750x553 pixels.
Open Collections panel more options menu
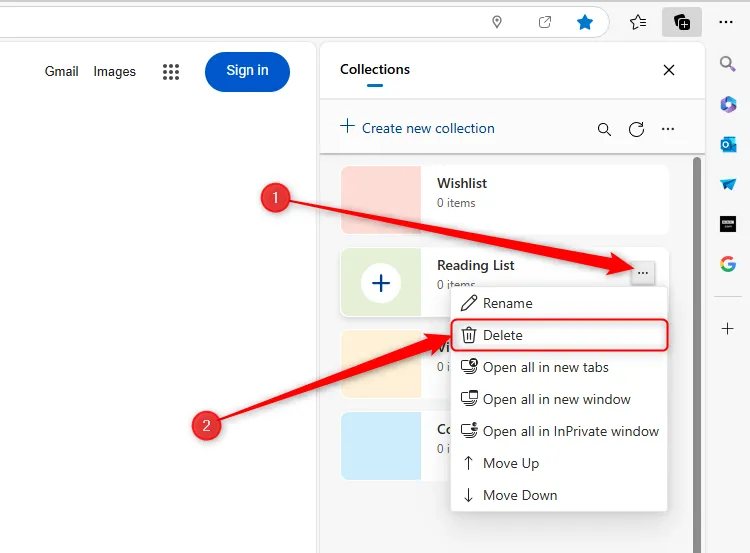(x=668, y=129)
